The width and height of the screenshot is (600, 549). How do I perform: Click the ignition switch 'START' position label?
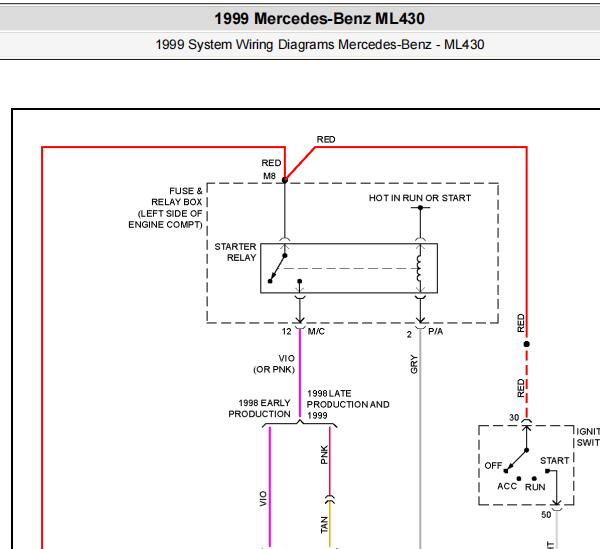[554, 461]
